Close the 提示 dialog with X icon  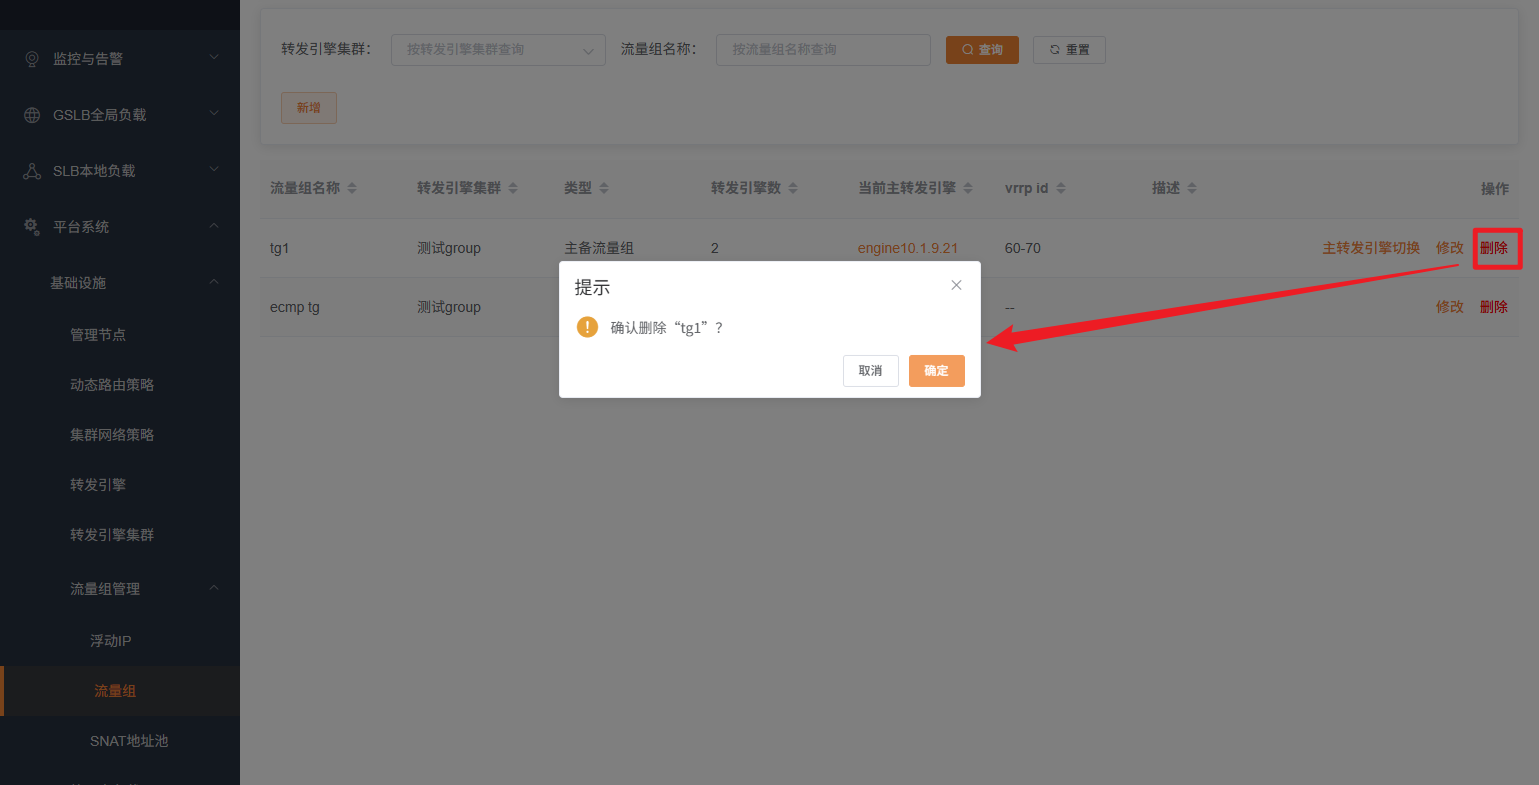956,285
